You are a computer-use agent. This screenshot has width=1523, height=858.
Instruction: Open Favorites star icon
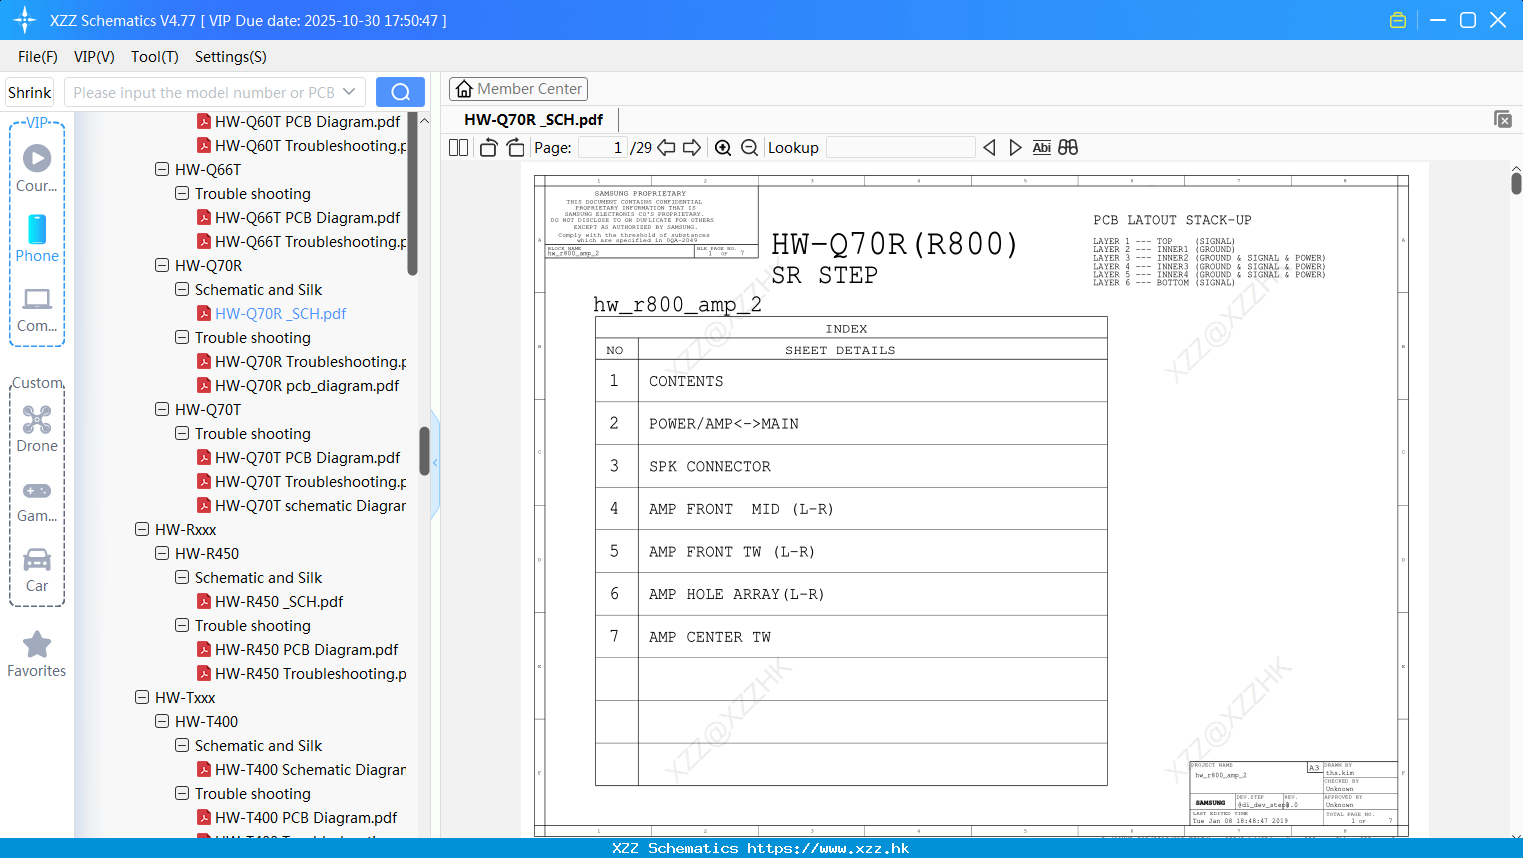37,654
